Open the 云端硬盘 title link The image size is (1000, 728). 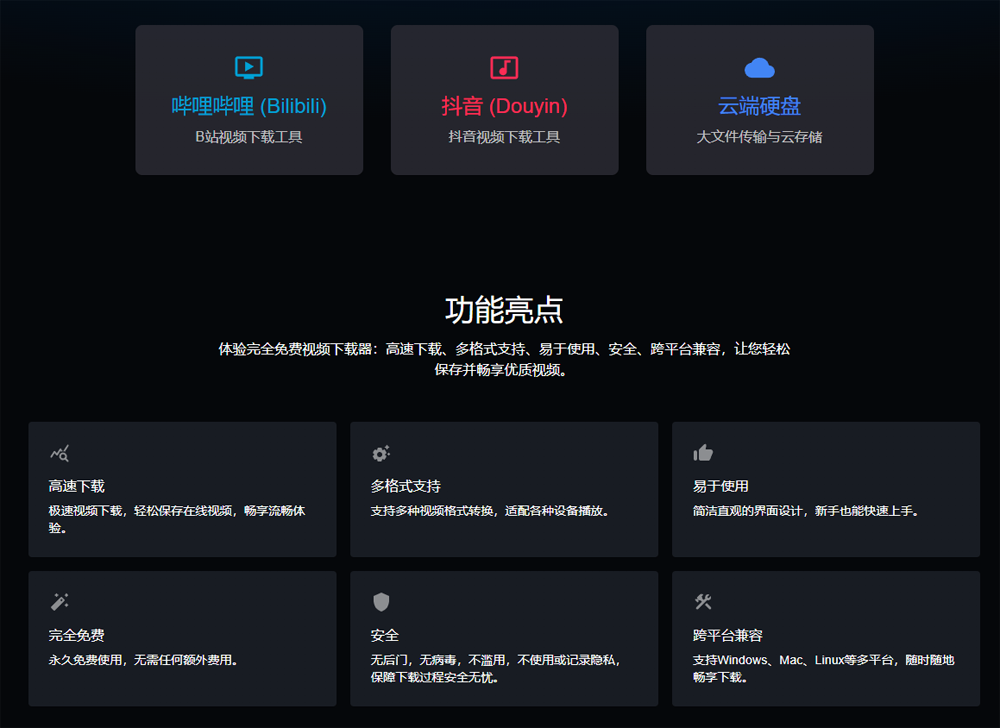(x=760, y=106)
